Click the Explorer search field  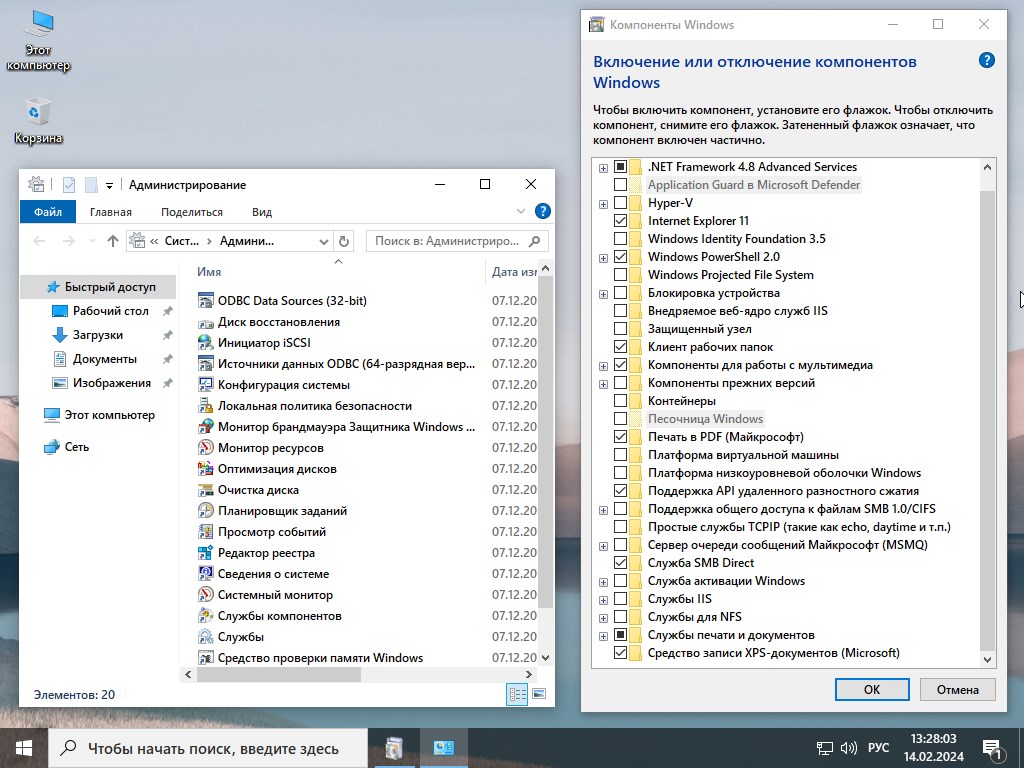(x=457, y=241)
